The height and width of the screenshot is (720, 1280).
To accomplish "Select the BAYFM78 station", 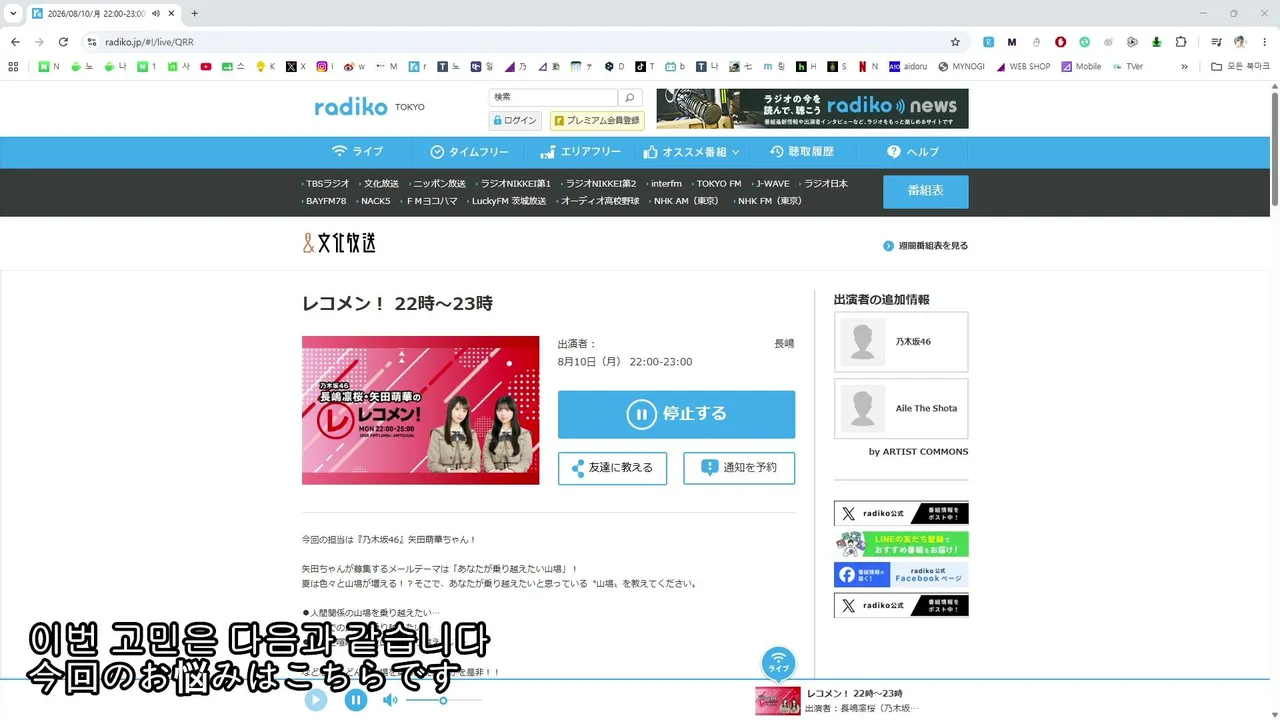I will 324,201.
